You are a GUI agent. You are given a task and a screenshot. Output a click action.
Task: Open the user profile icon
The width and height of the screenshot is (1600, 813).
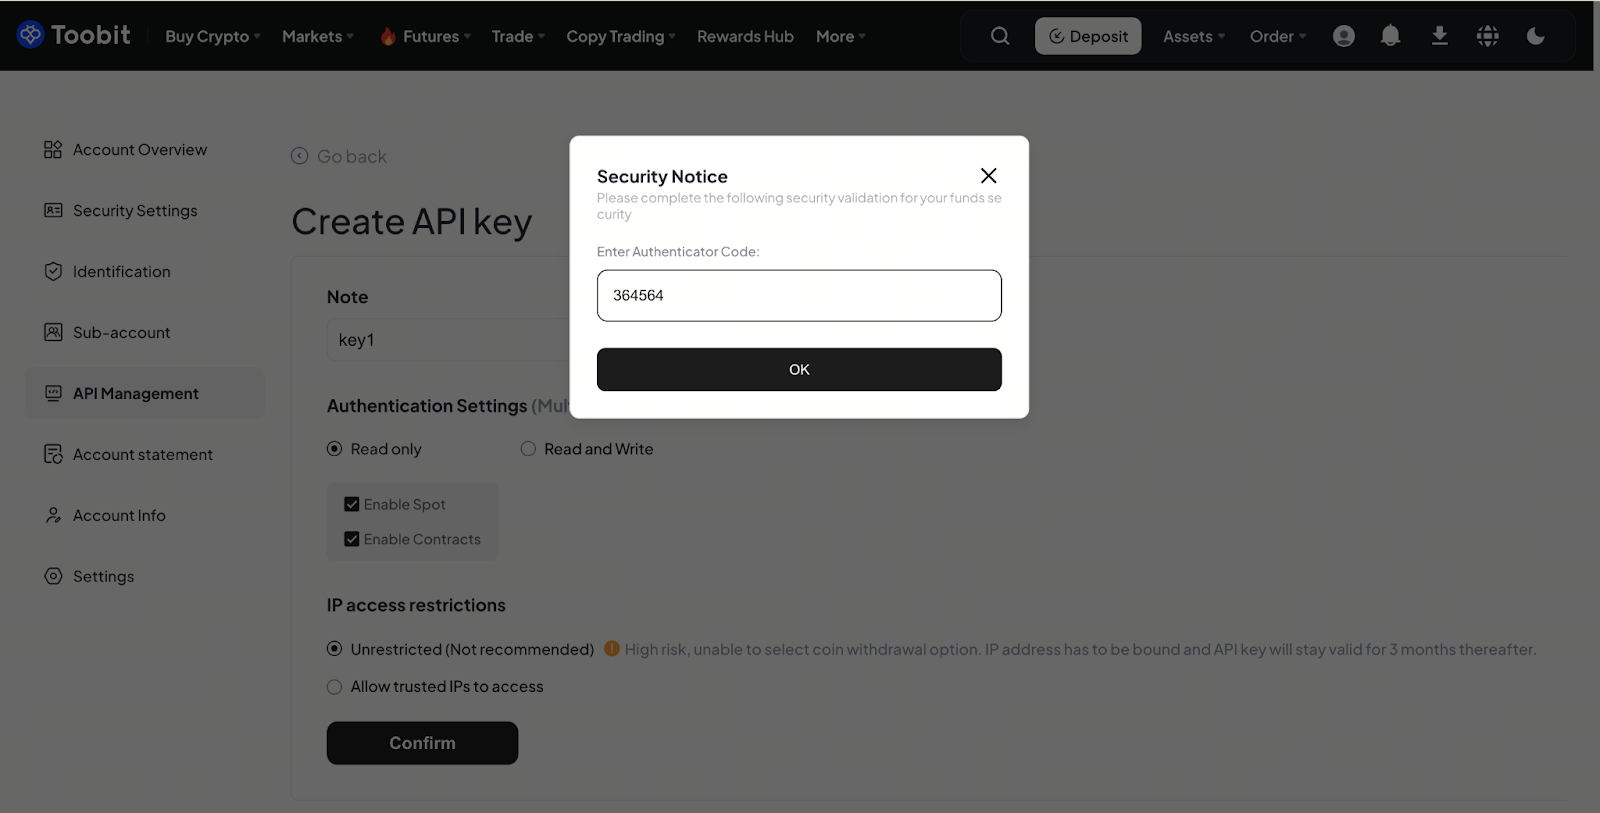coord(1344,36)
